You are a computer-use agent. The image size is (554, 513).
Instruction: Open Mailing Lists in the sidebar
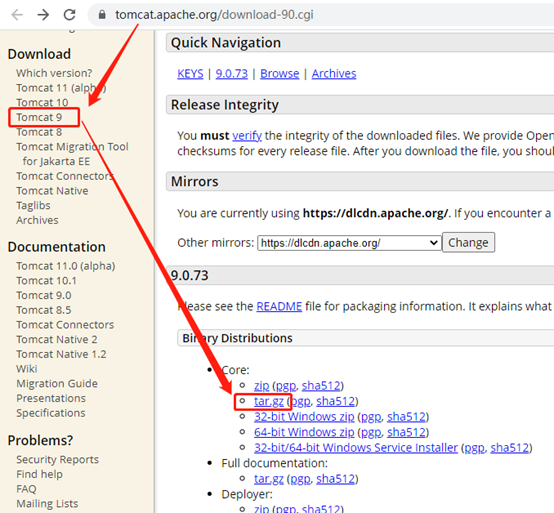(47, 503)
